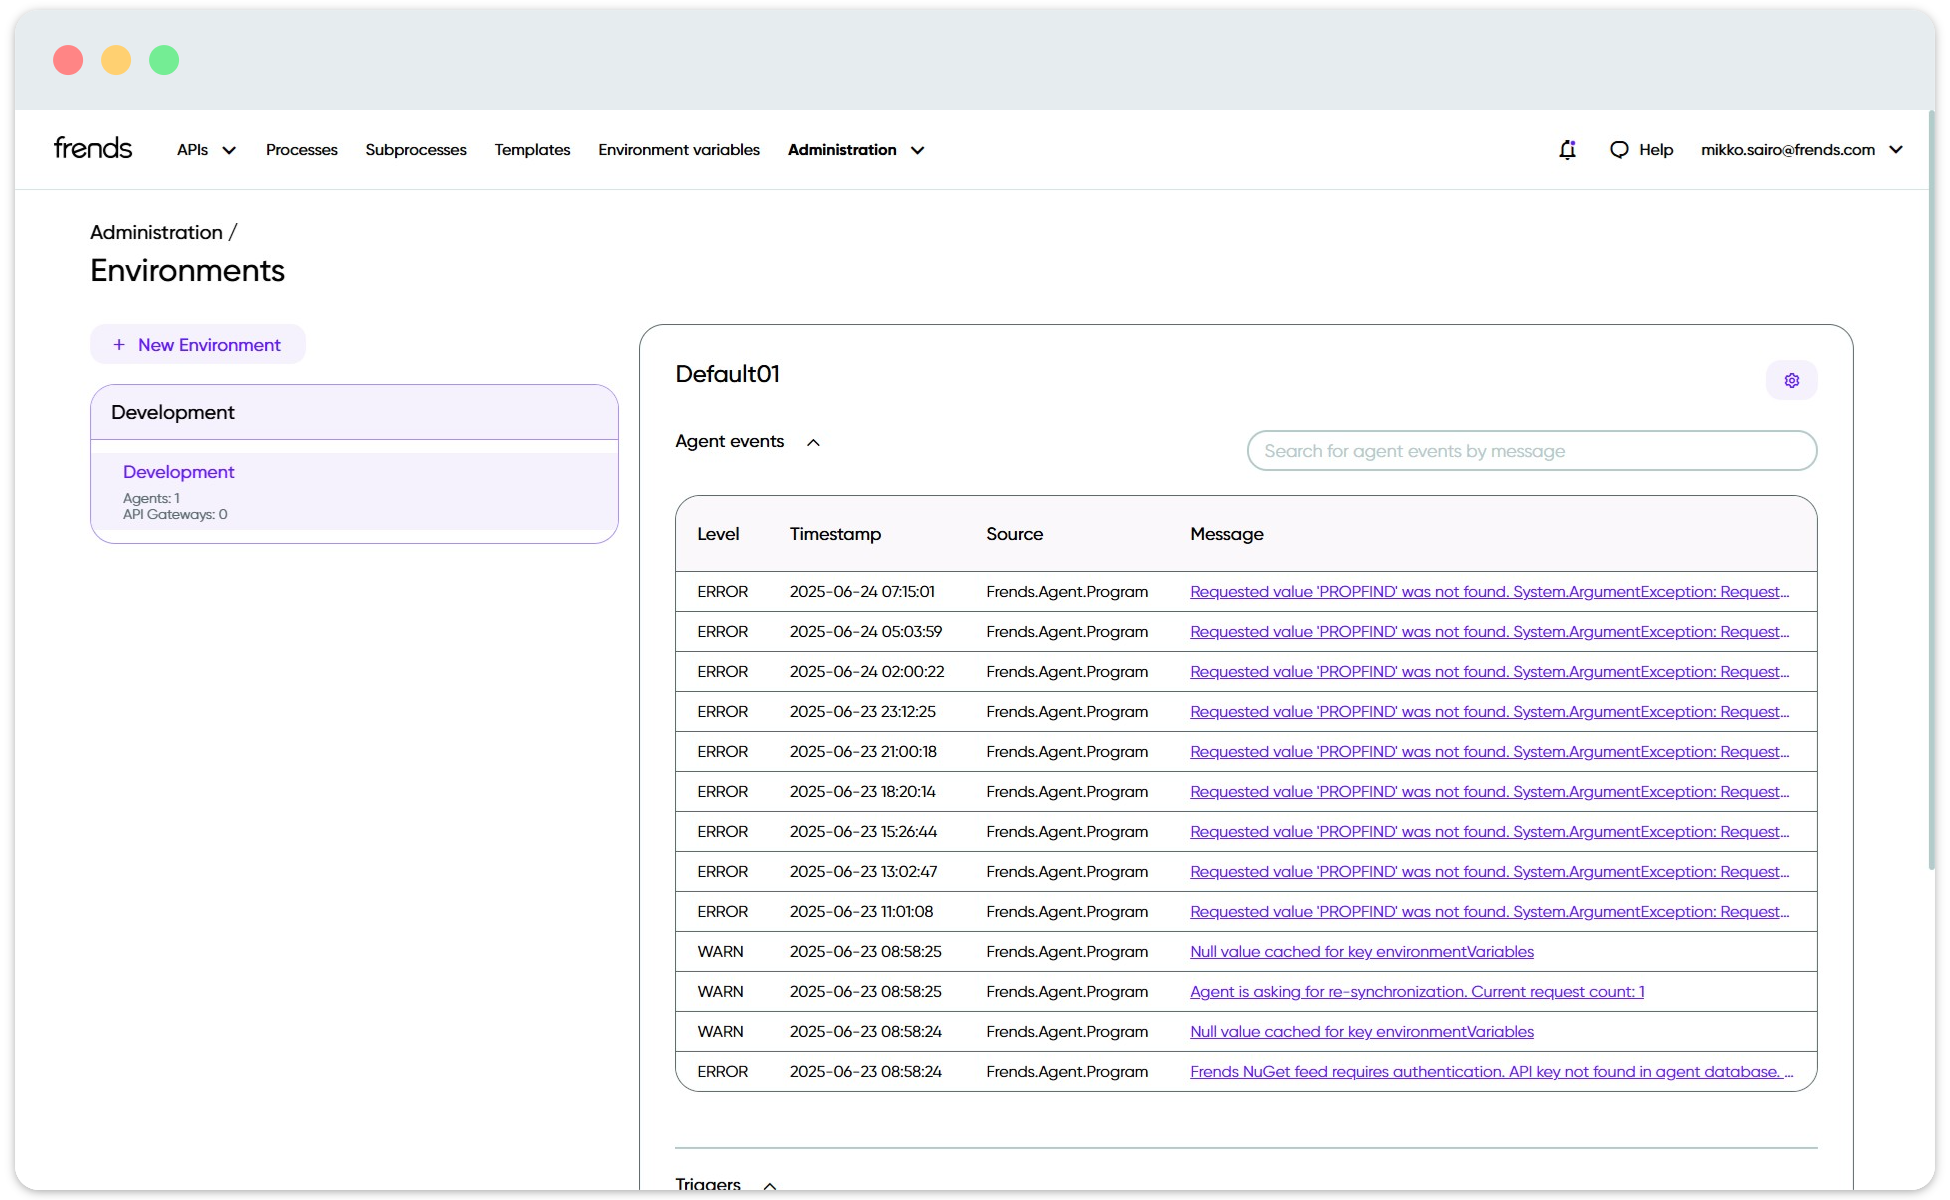Open the Frends NuGet feed error message

[x=1490, y=1071]
